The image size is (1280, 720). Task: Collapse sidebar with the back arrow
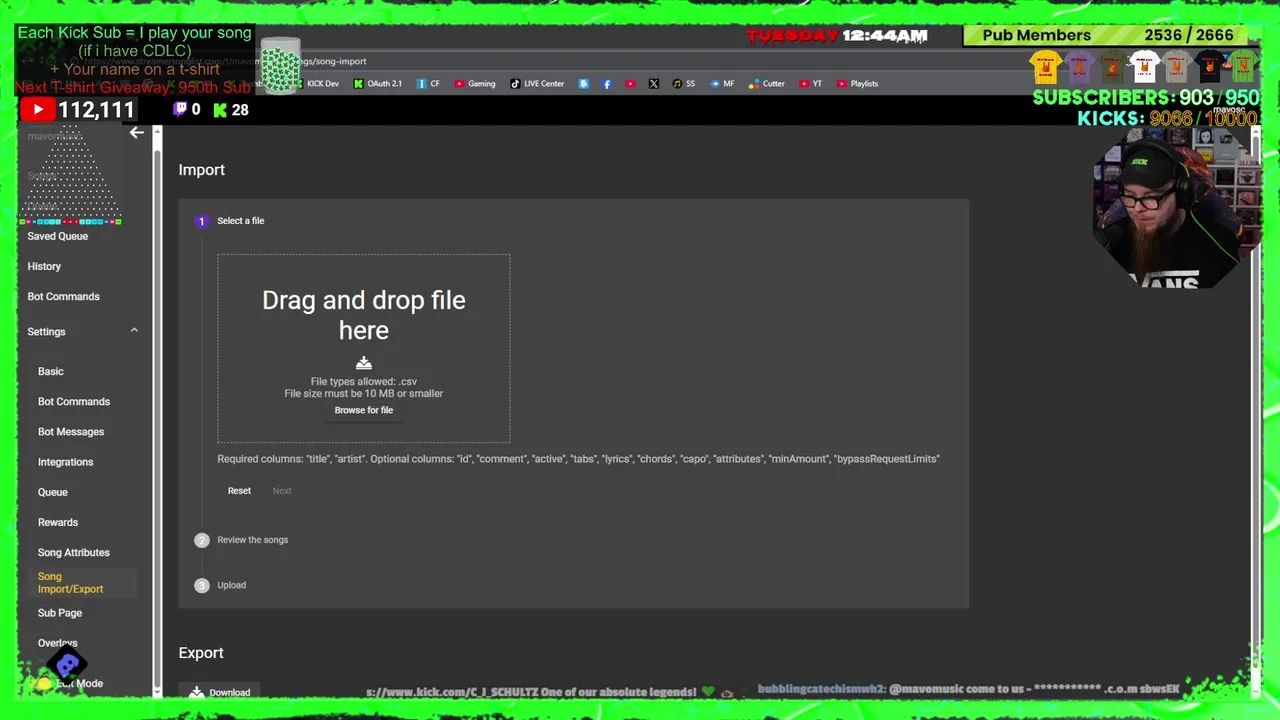pos(137,133)
